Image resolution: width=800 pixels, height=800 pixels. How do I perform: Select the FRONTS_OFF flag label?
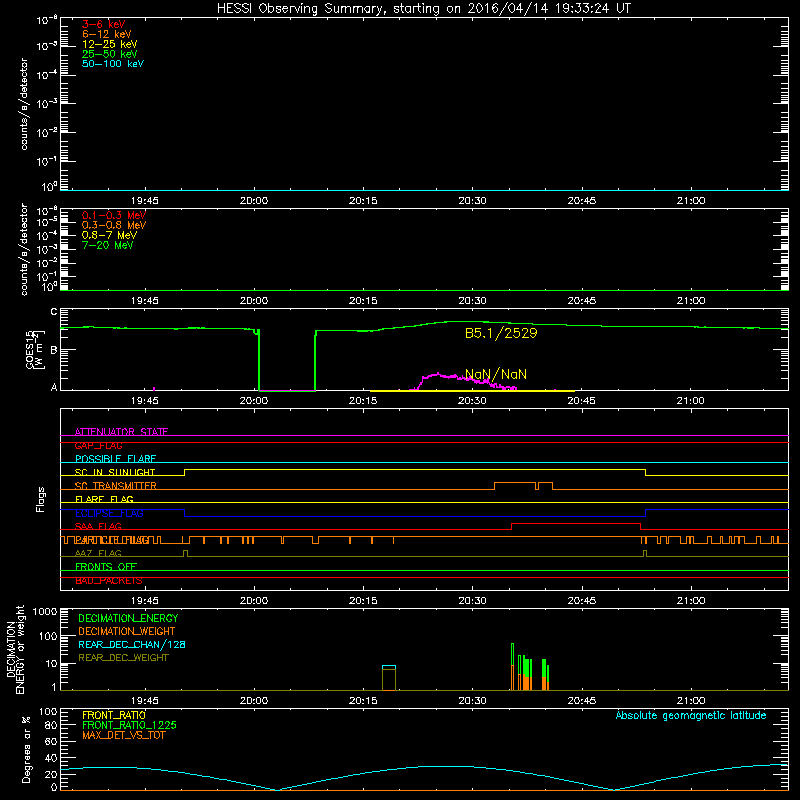point(106,567)
